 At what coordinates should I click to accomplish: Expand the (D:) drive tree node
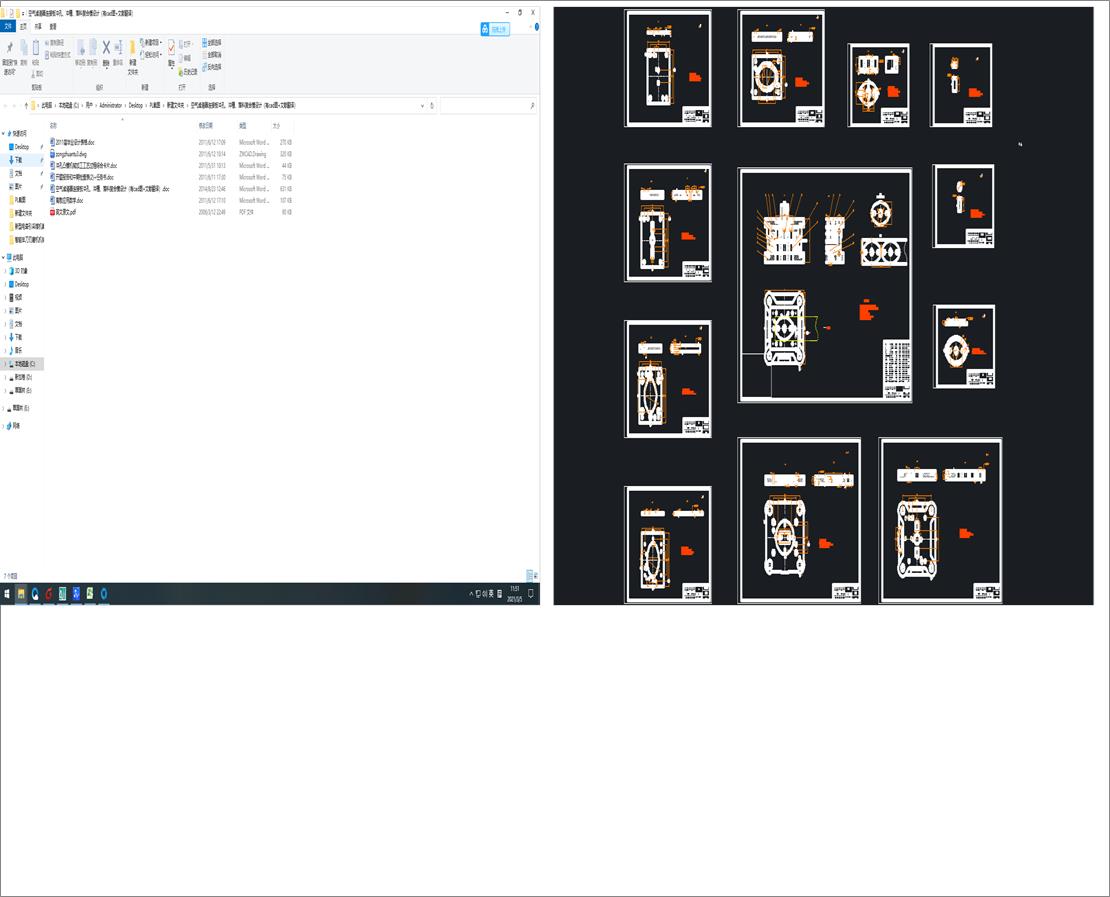6,377
